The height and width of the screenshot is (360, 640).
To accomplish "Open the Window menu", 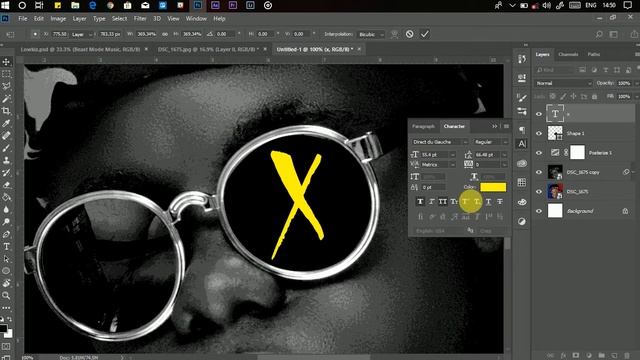I will [x=196, y=19].
